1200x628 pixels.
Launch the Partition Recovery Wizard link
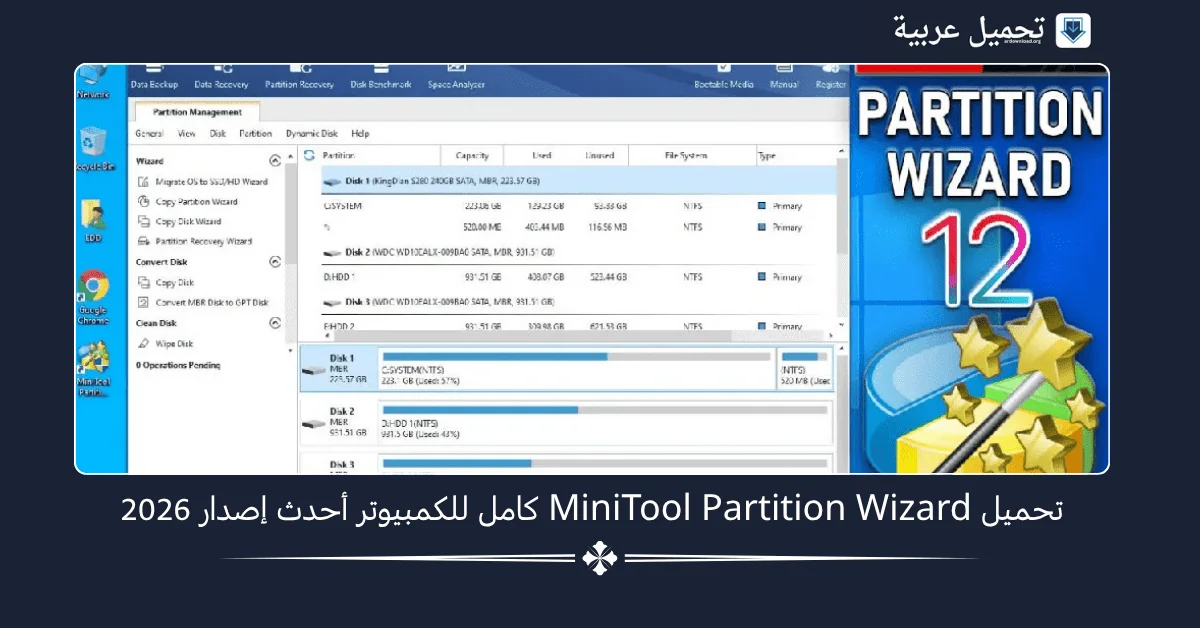point(204,242)
